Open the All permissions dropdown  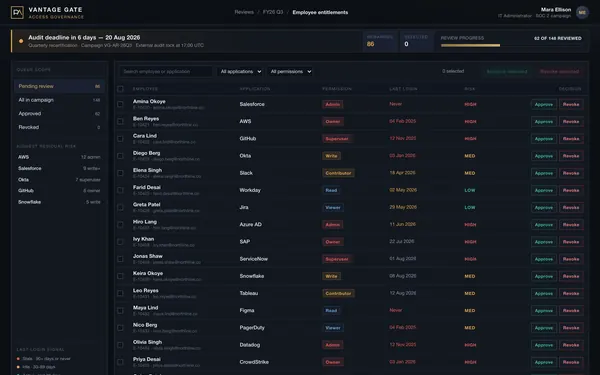tap(290, 72)
